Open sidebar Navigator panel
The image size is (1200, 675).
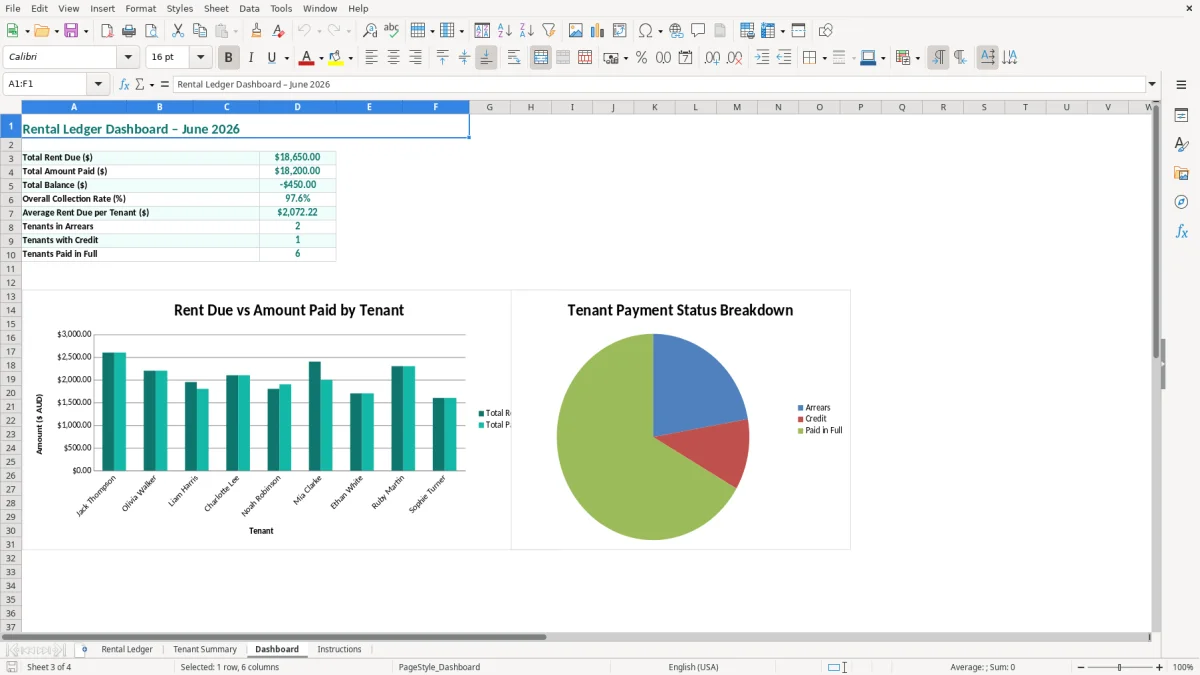[1181, 202]
